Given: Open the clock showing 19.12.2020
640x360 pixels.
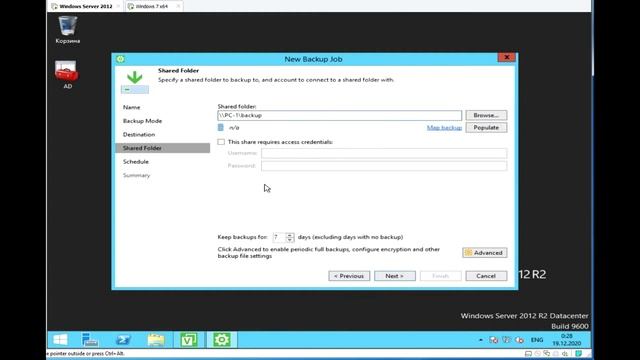Looking at the screenshot, I should (567, 340).
